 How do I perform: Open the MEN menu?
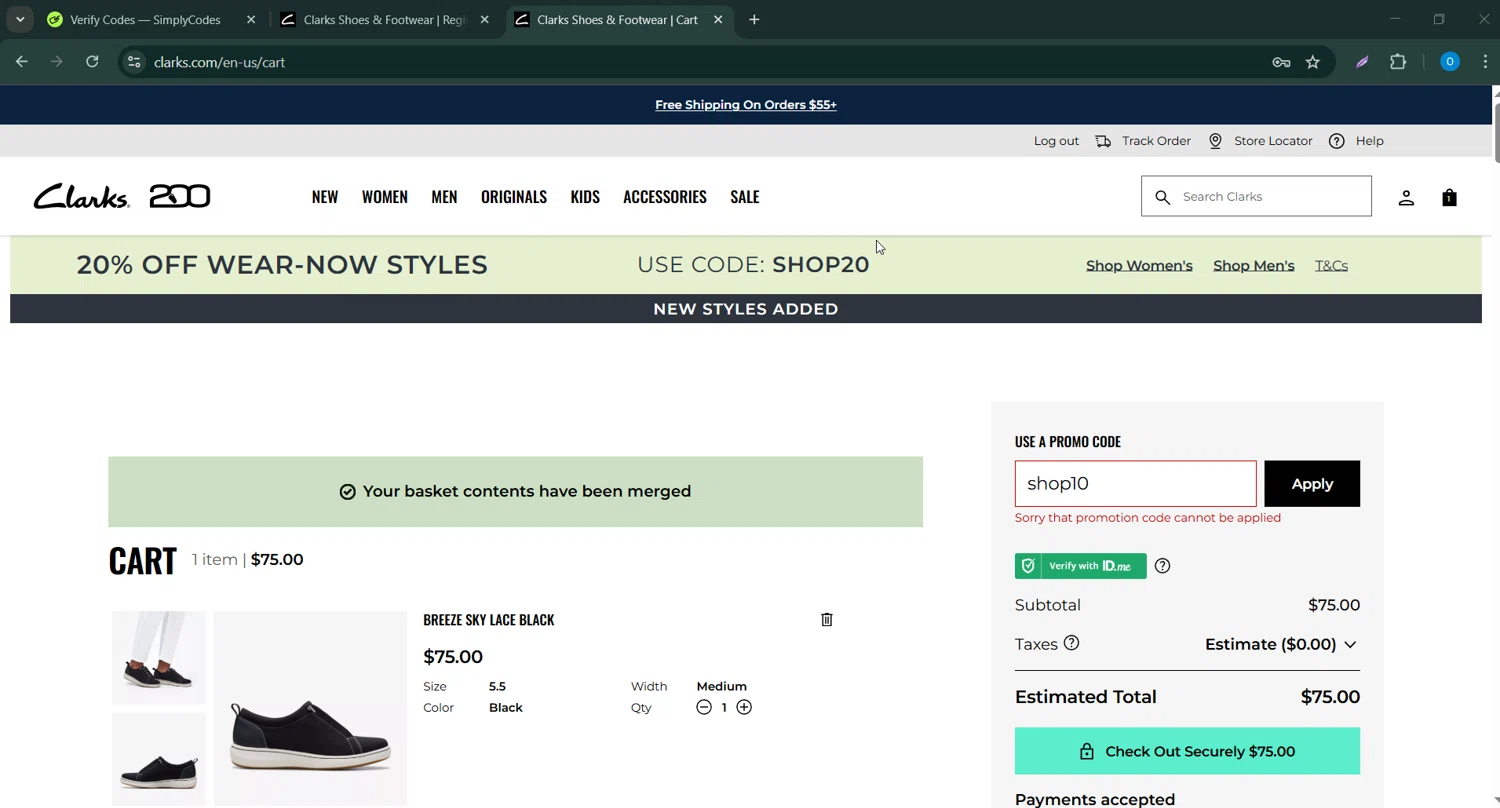[x=444, y=197]
